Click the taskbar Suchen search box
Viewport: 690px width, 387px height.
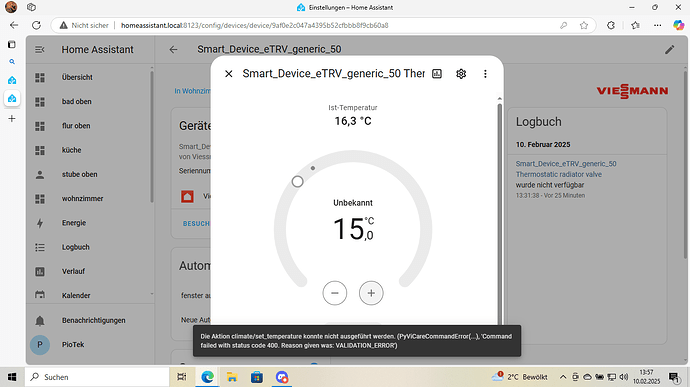(97, 377)
